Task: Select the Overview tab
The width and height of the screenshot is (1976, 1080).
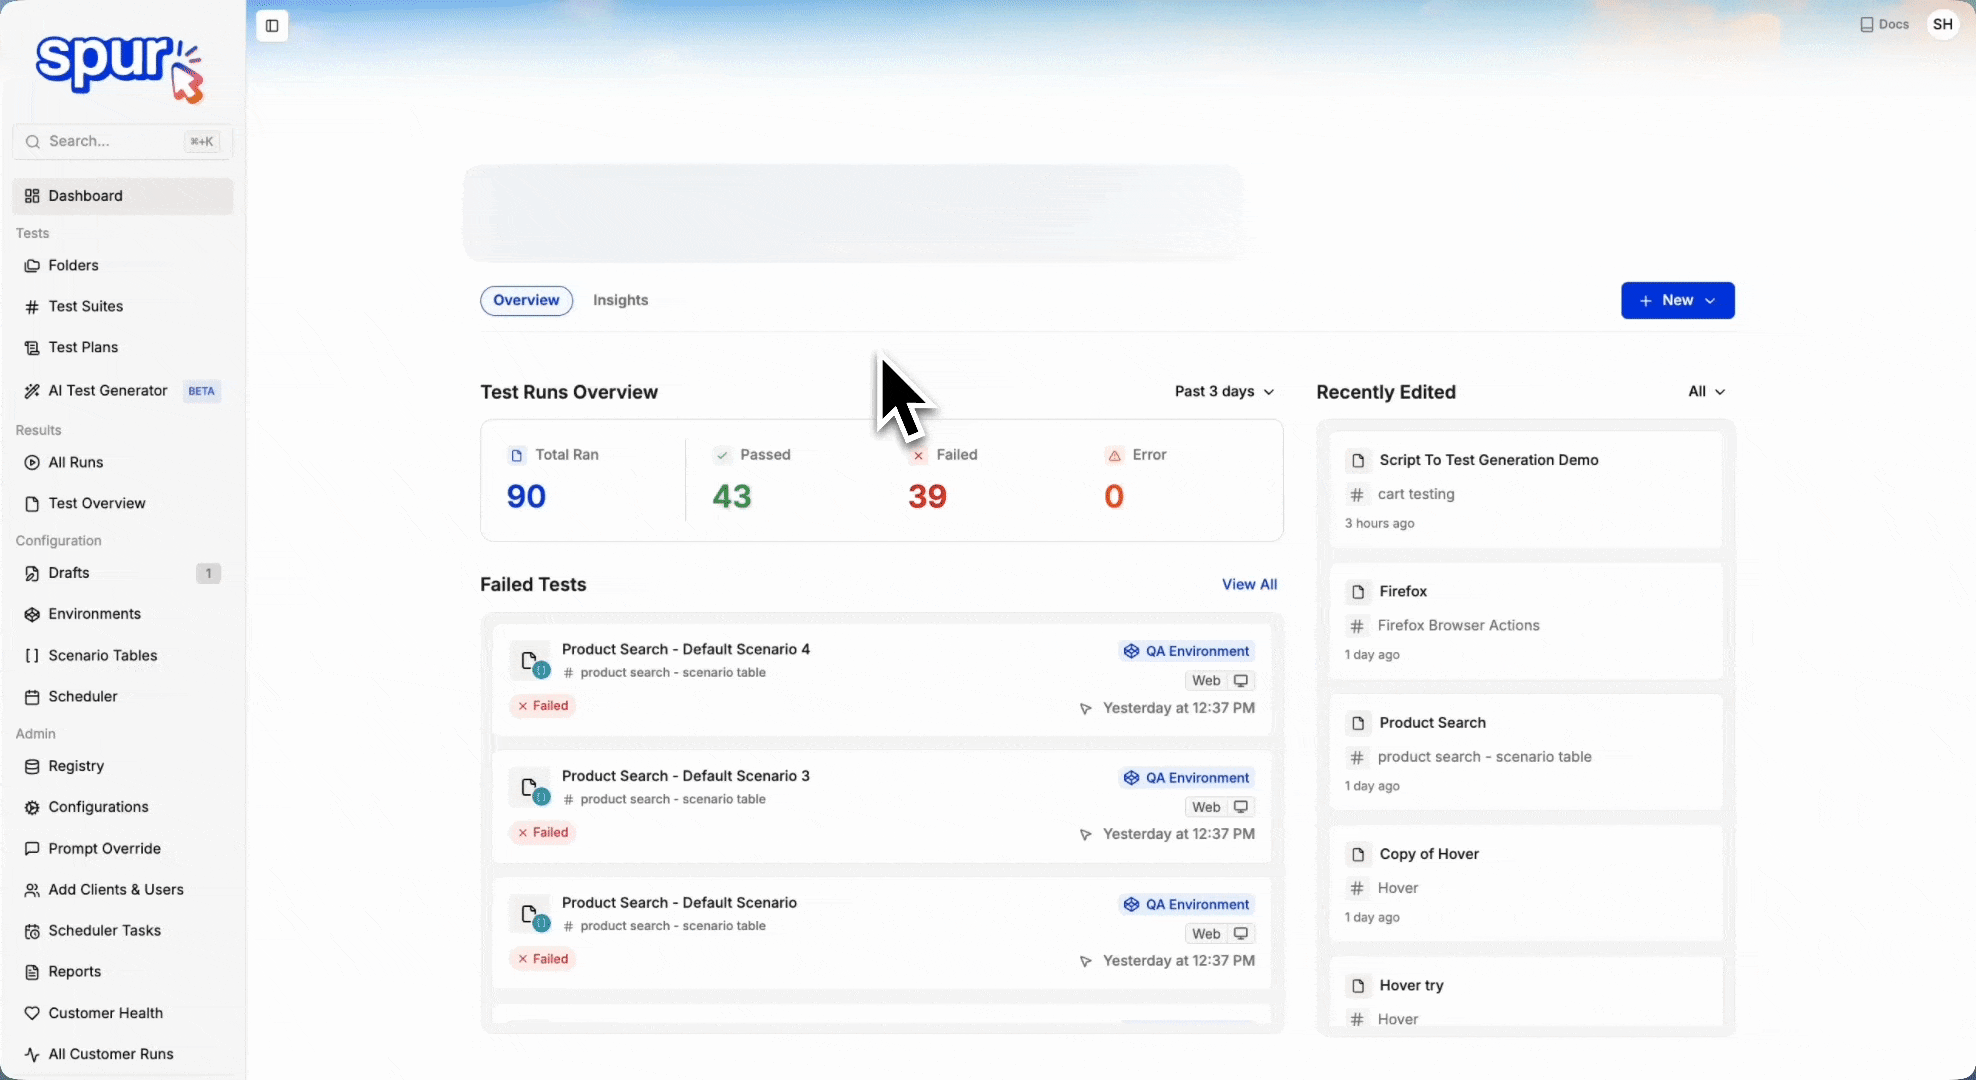Action: pyautogui.click(x=526, y=300)
